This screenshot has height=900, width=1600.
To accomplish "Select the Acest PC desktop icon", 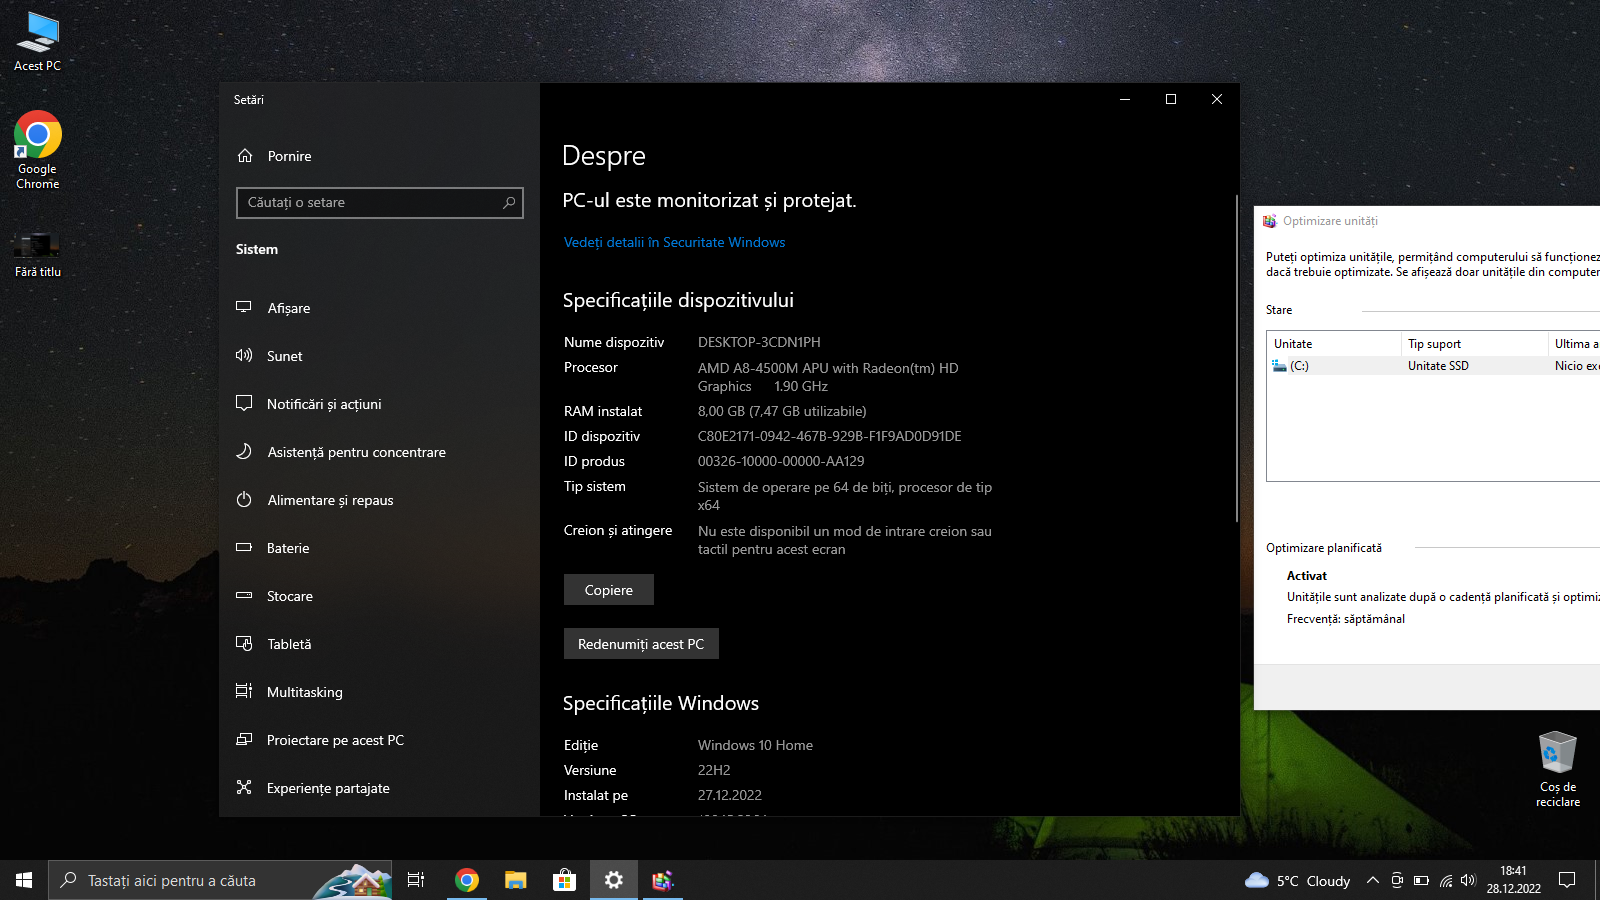I will pyautogui.click(x=38, y=42).
